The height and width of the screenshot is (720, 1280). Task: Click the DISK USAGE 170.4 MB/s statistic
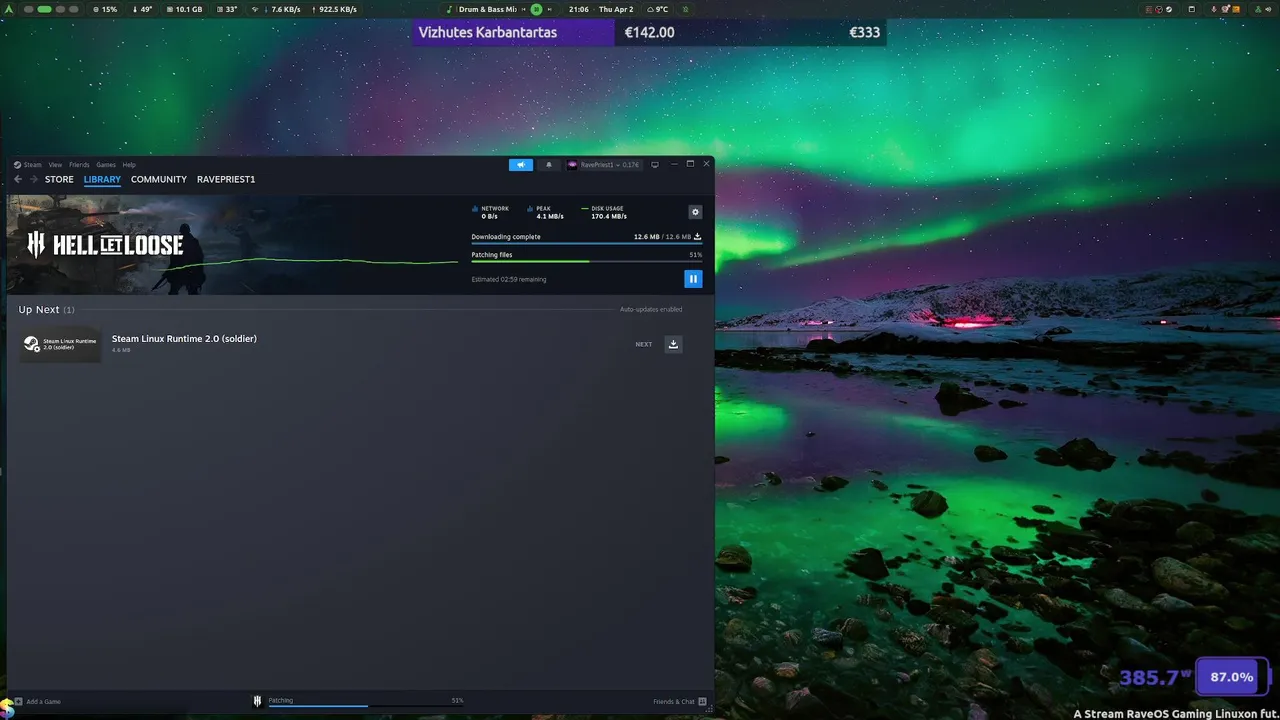pos(605,212)
